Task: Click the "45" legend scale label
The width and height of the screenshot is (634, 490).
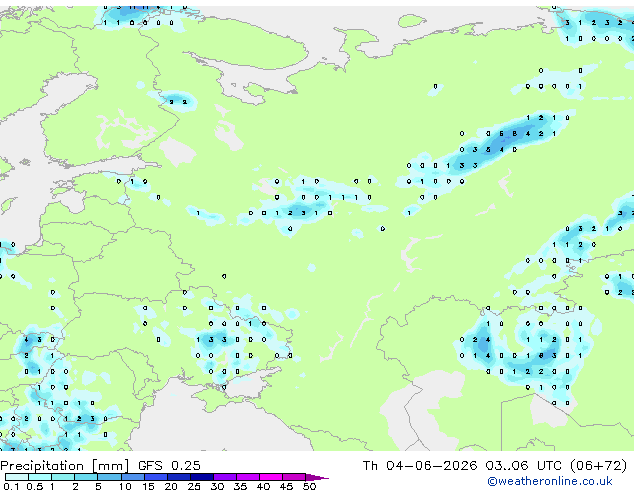Action: 286,486
